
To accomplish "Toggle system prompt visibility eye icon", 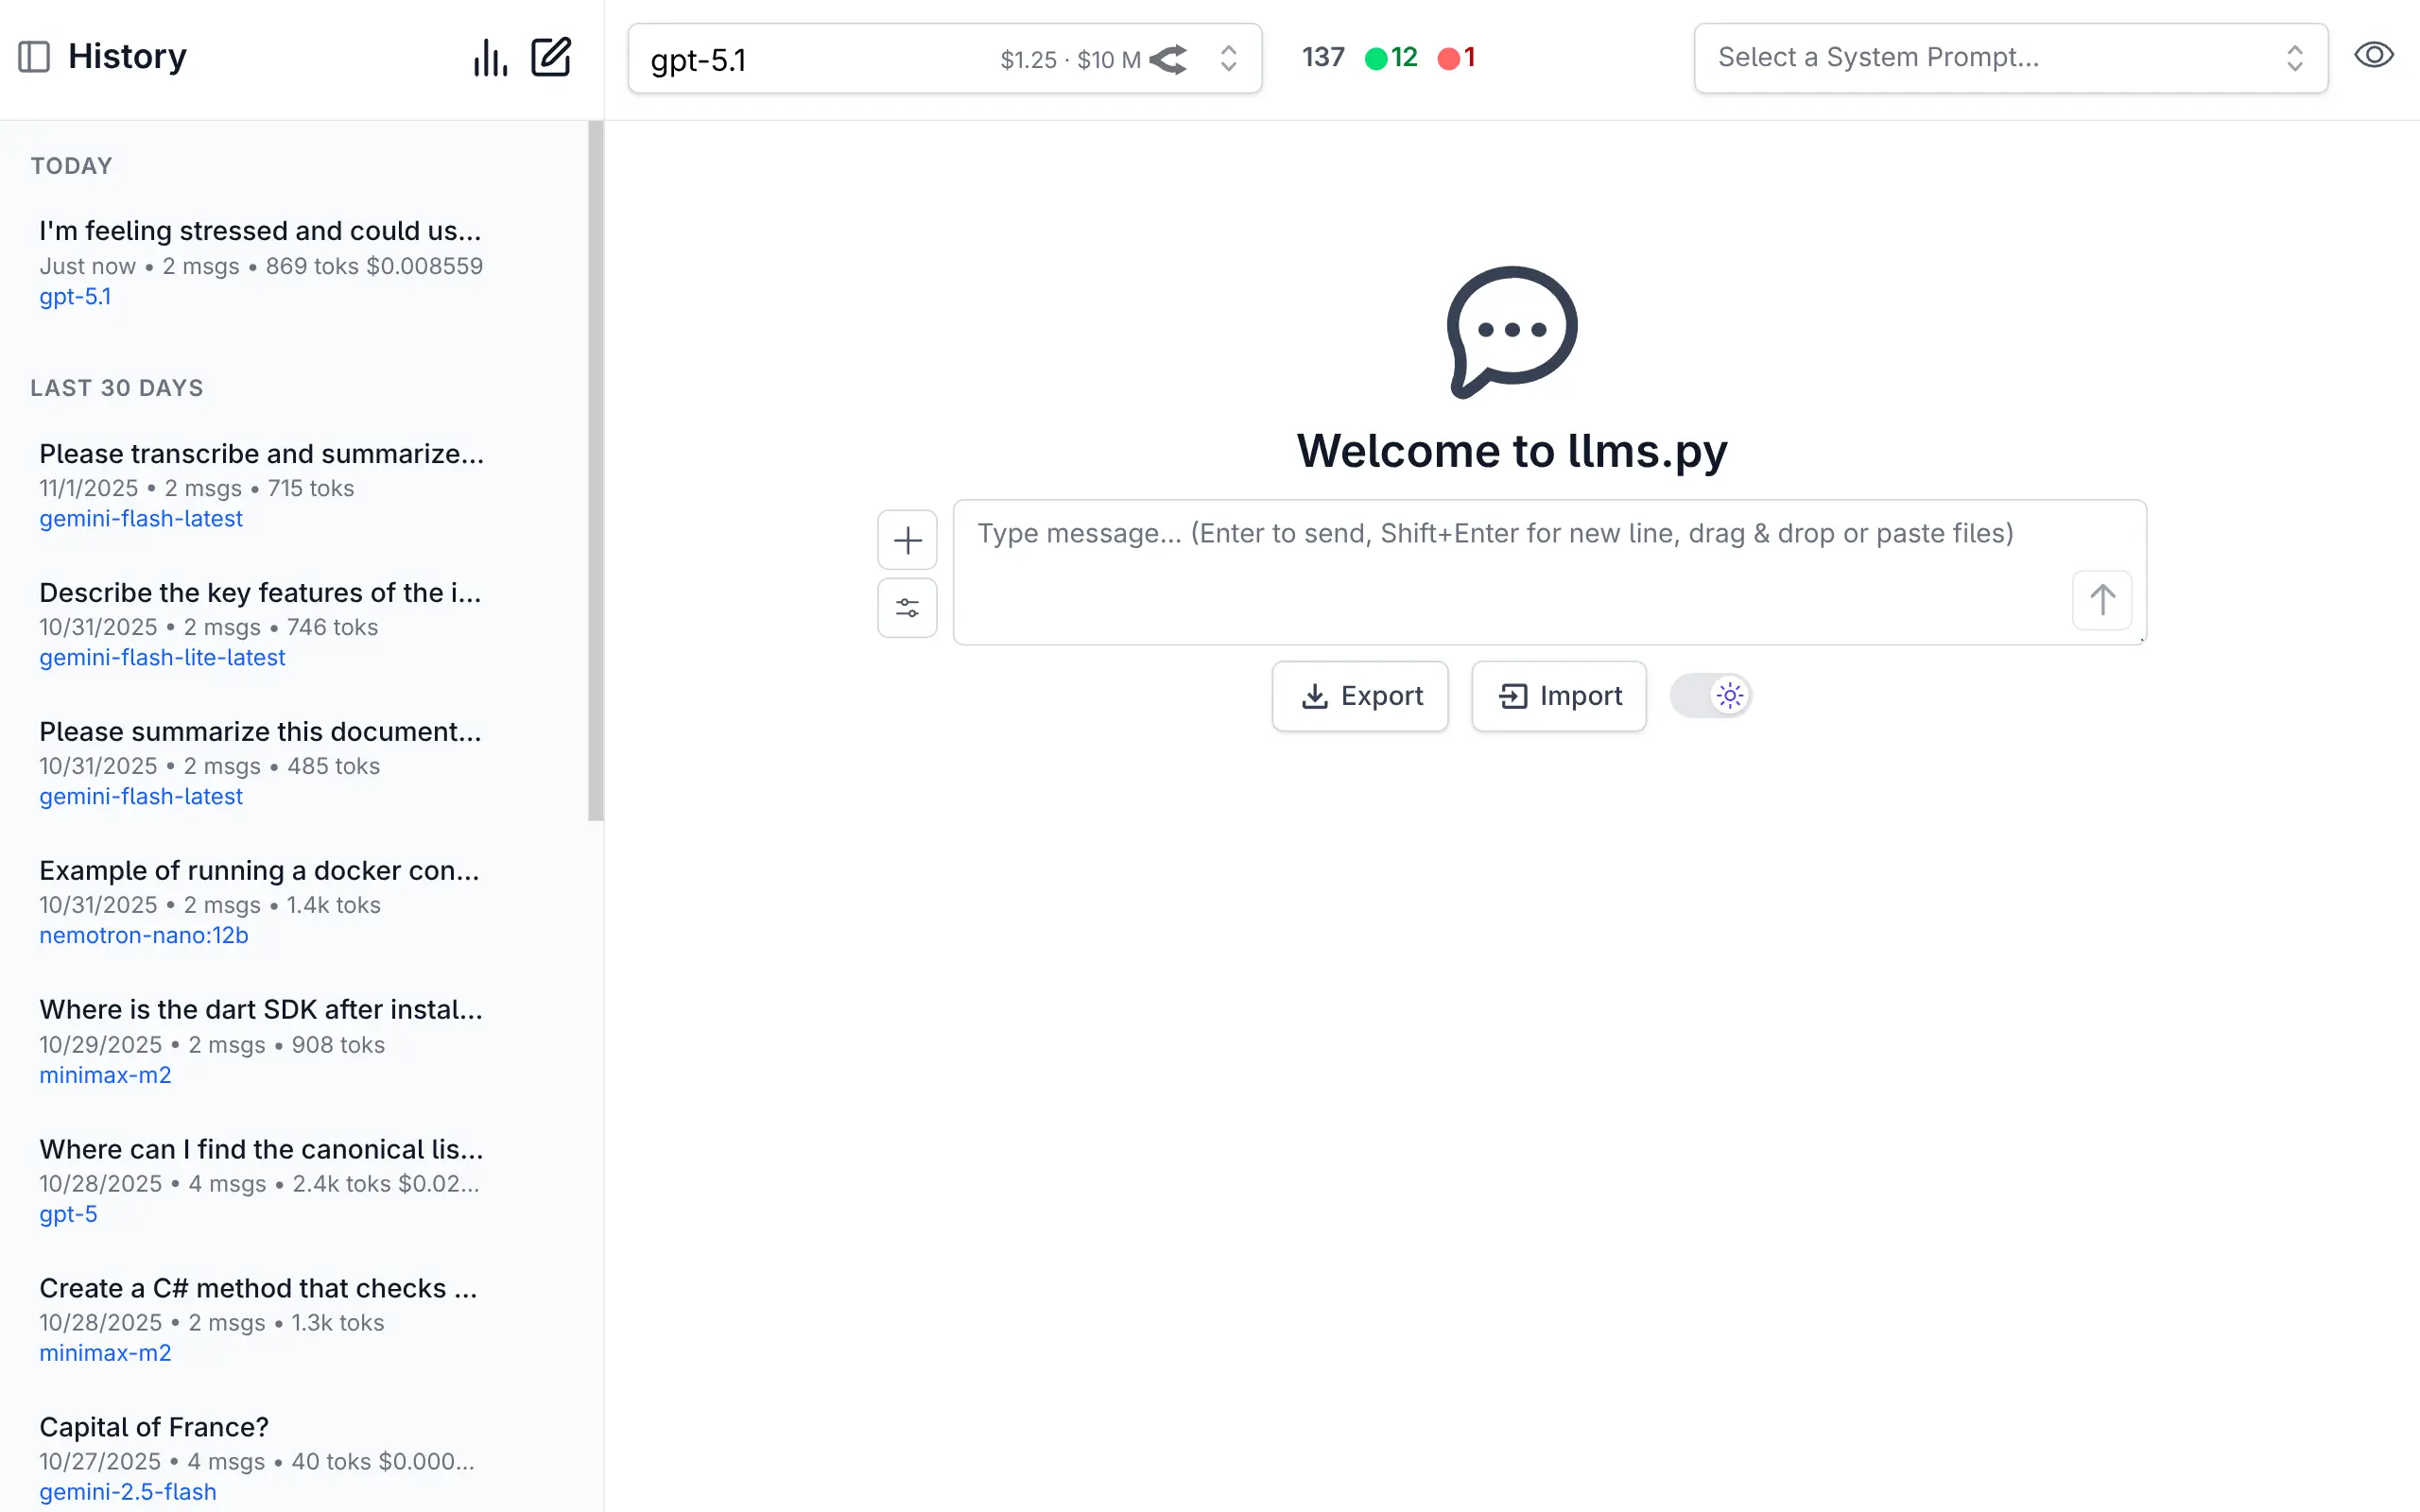I will click(x=2375, y=55).
